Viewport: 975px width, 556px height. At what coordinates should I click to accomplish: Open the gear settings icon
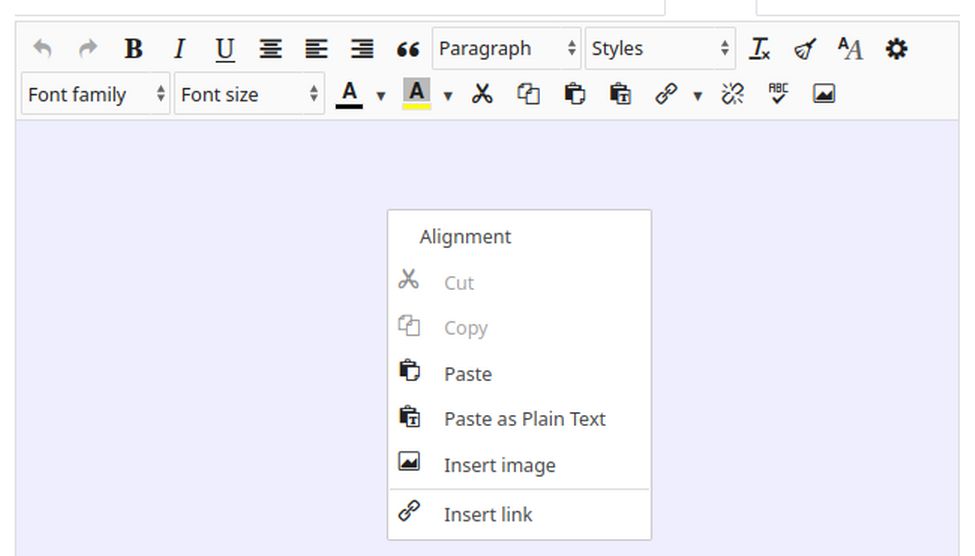897,49
